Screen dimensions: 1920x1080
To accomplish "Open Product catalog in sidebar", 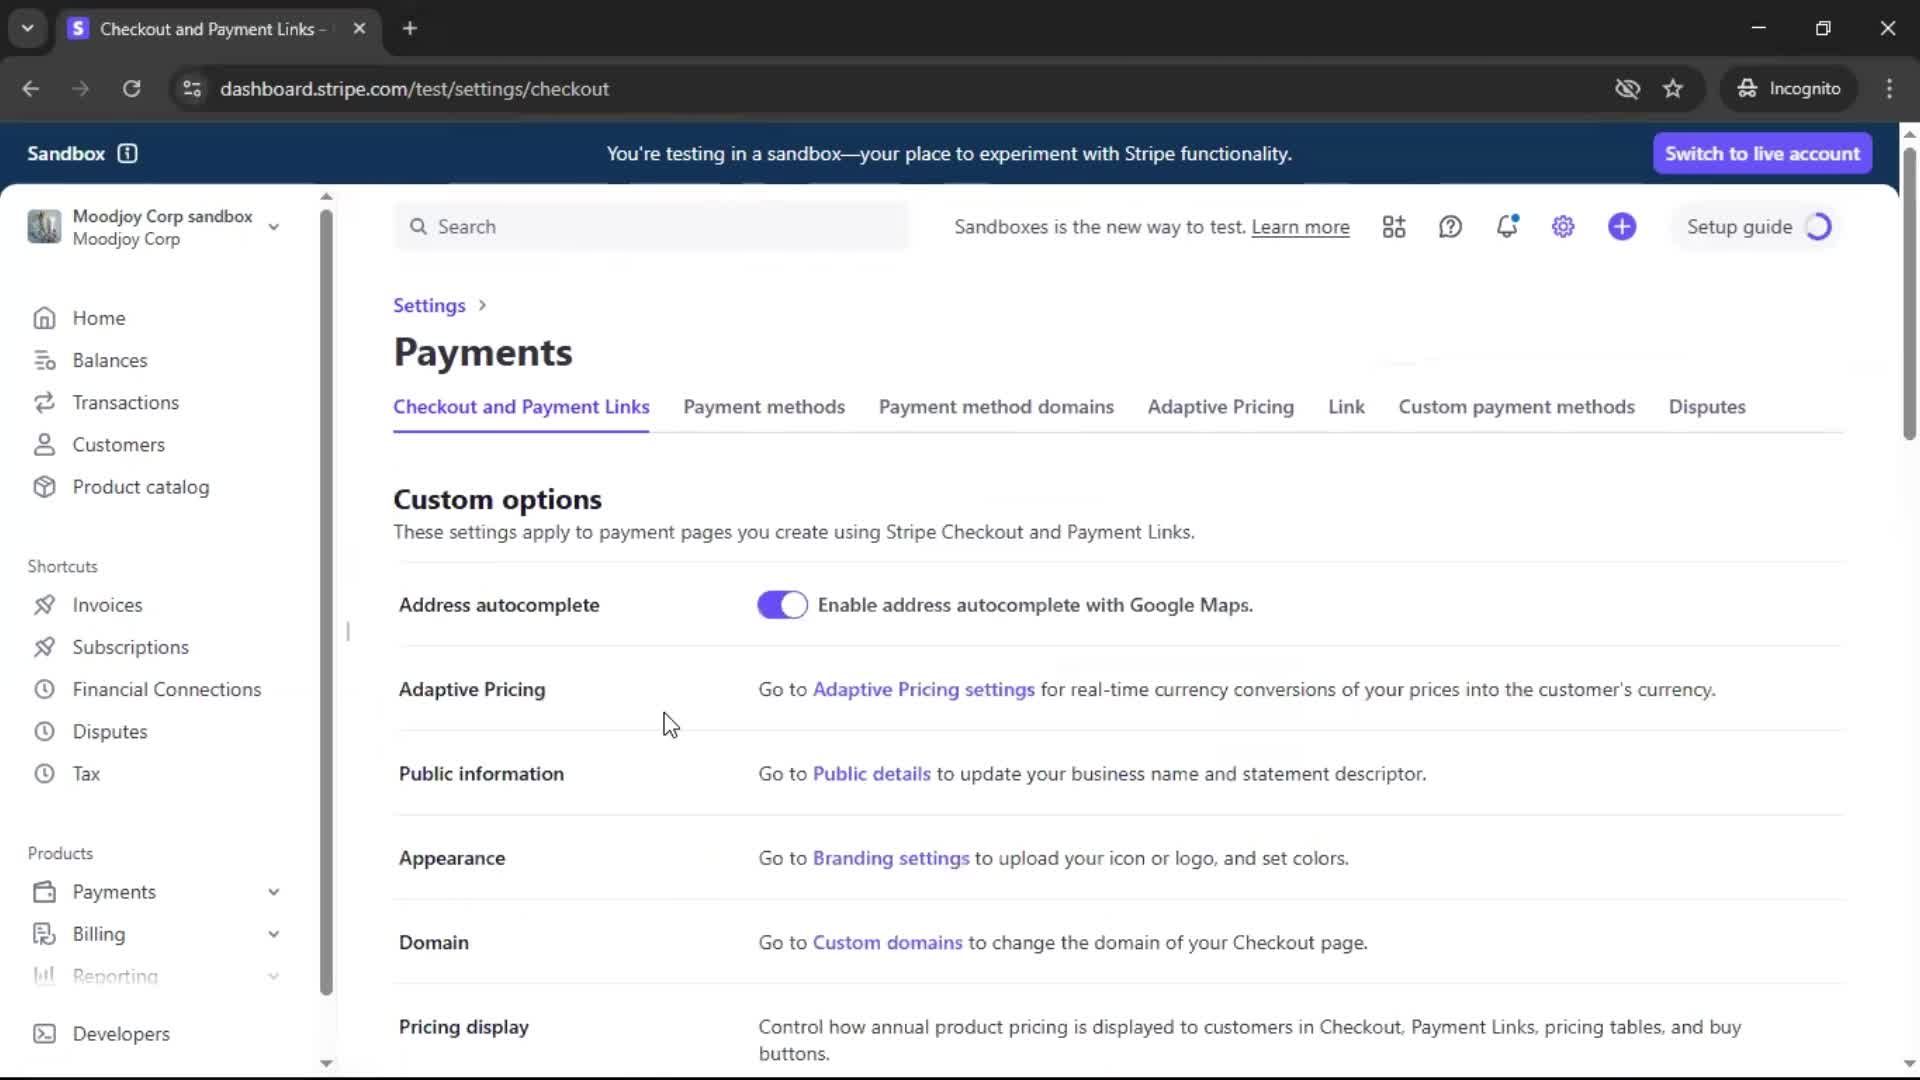I will coord(140,487).
